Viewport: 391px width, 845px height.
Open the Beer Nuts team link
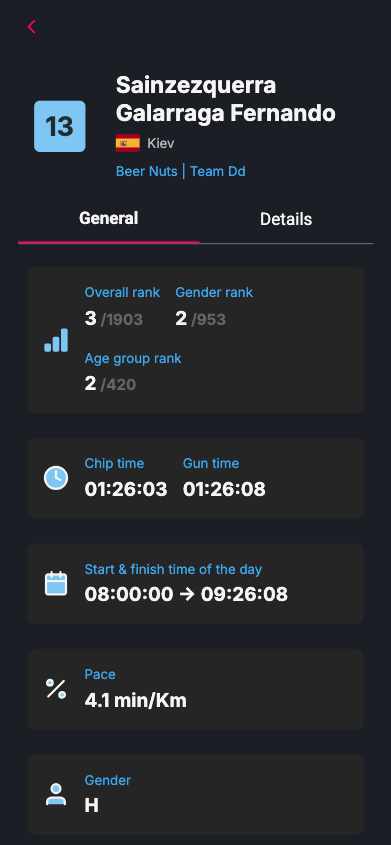[x=146, y=171]
